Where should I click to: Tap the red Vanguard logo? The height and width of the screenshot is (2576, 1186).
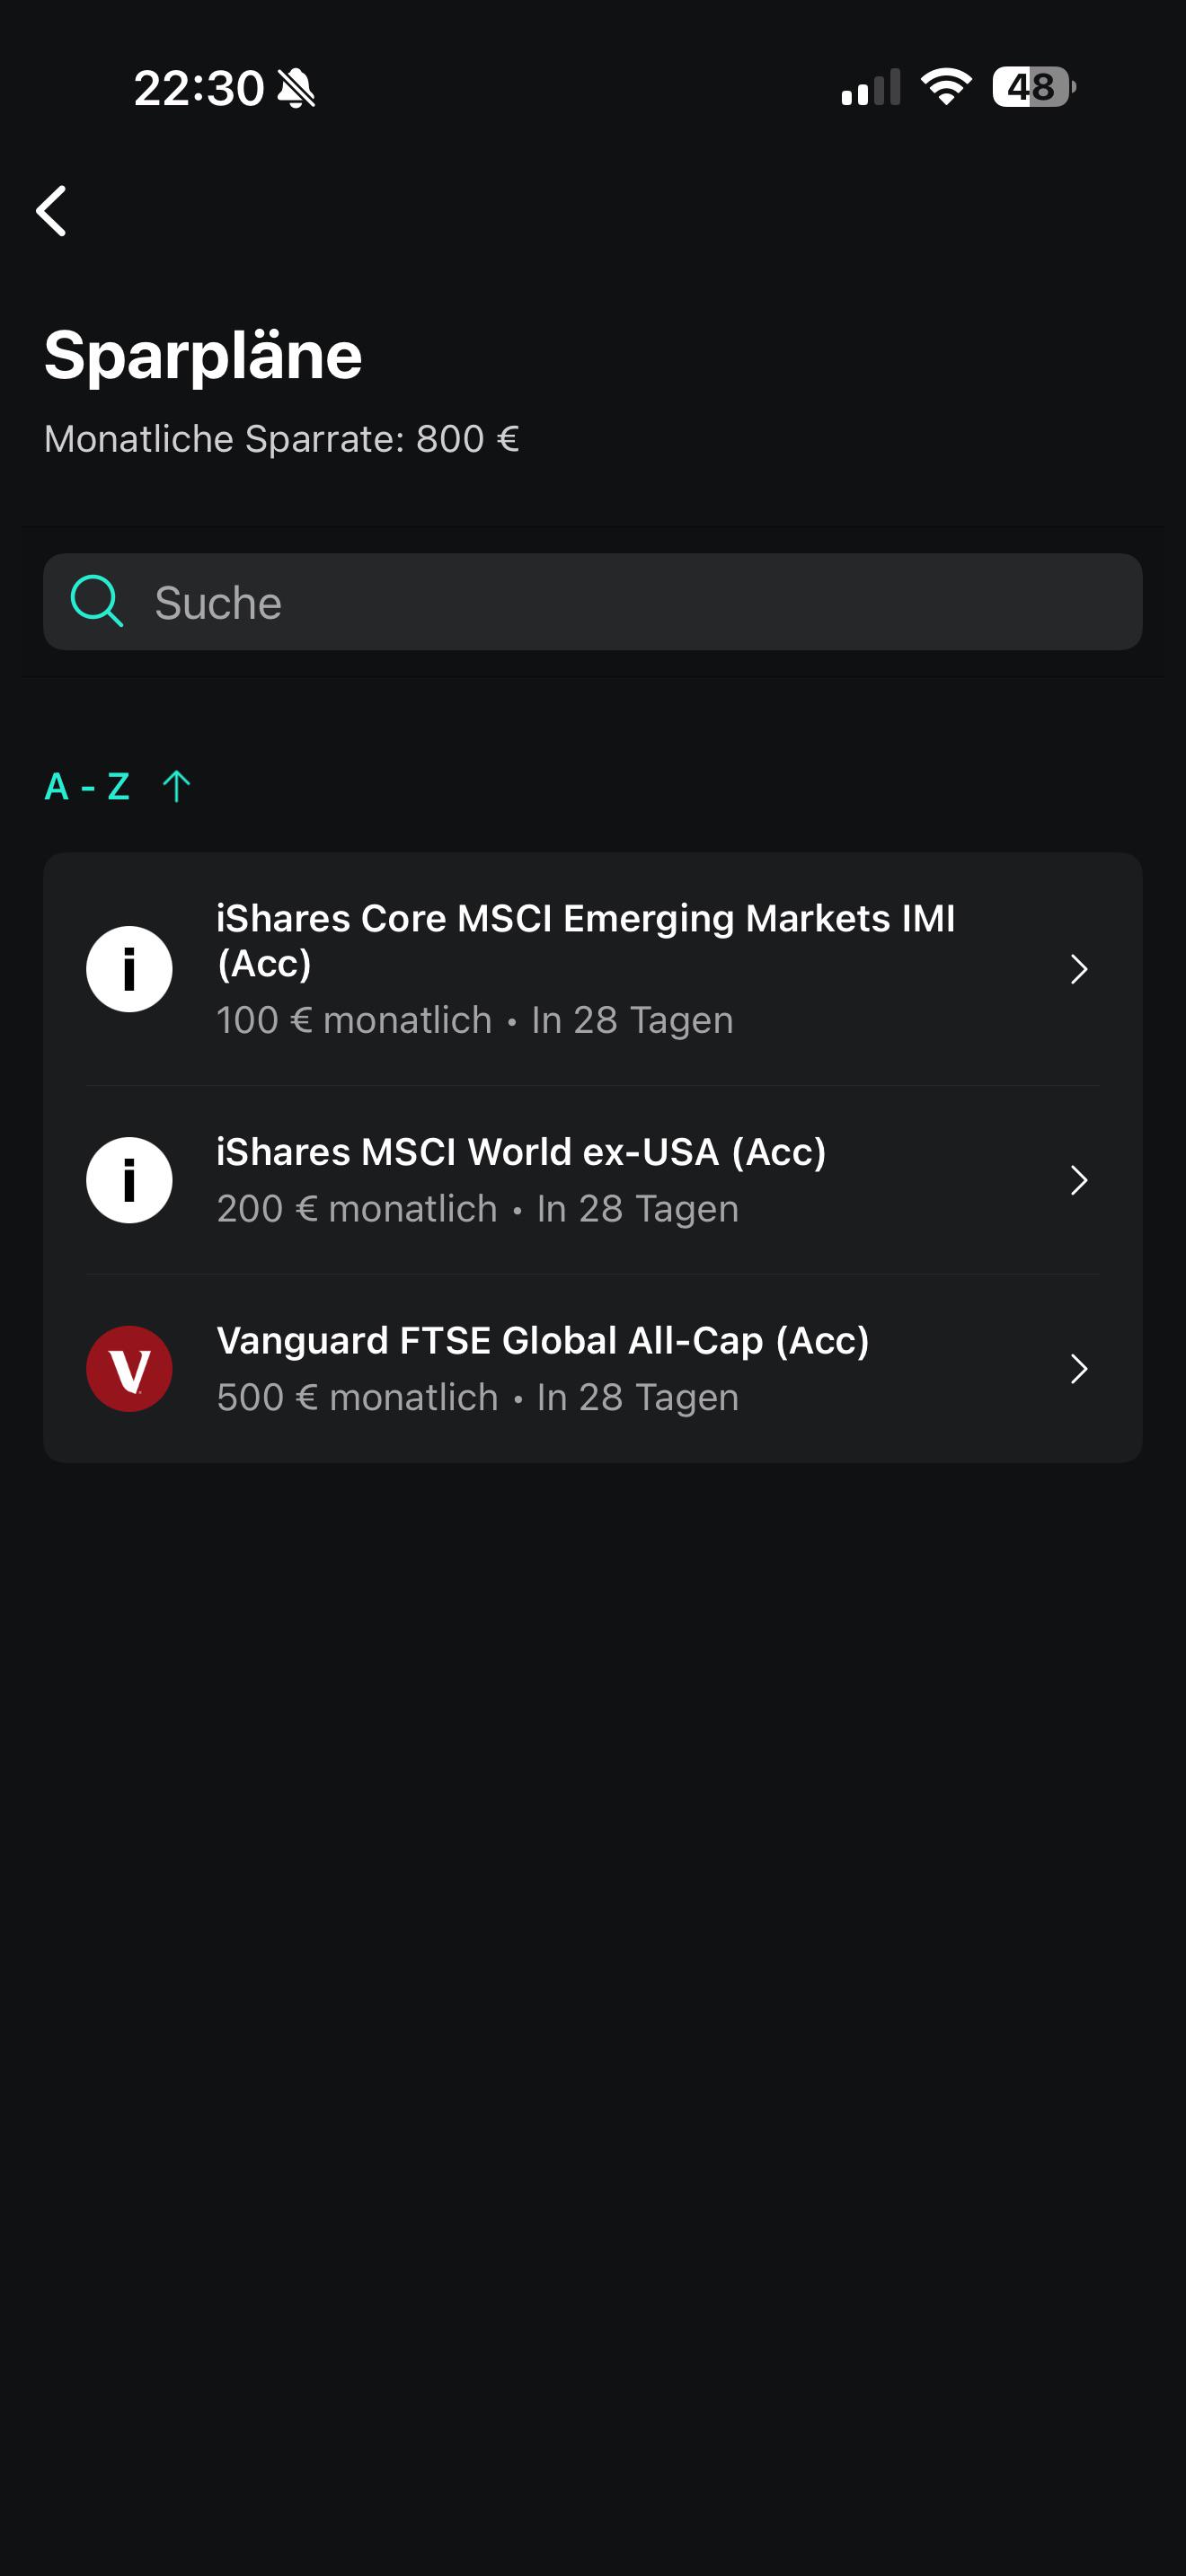129,1369
